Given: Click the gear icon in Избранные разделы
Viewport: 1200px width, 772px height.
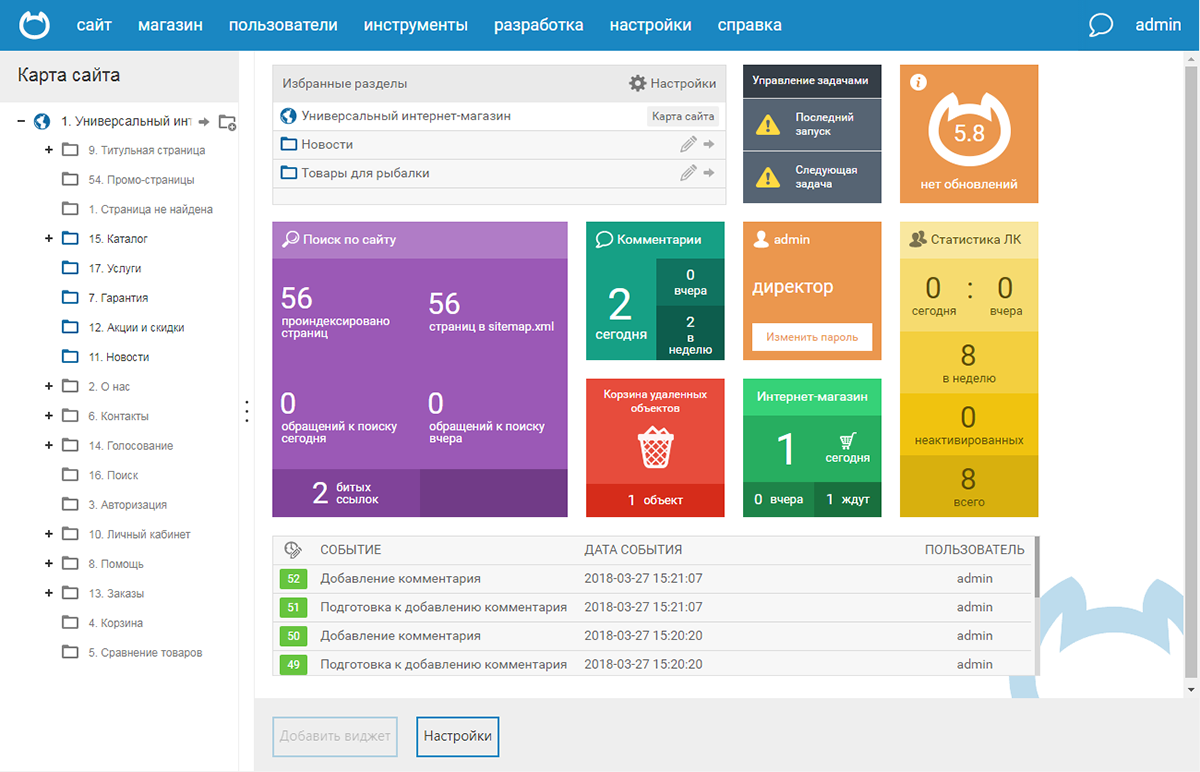Looking at the screenshot, I should click(637, 84).
